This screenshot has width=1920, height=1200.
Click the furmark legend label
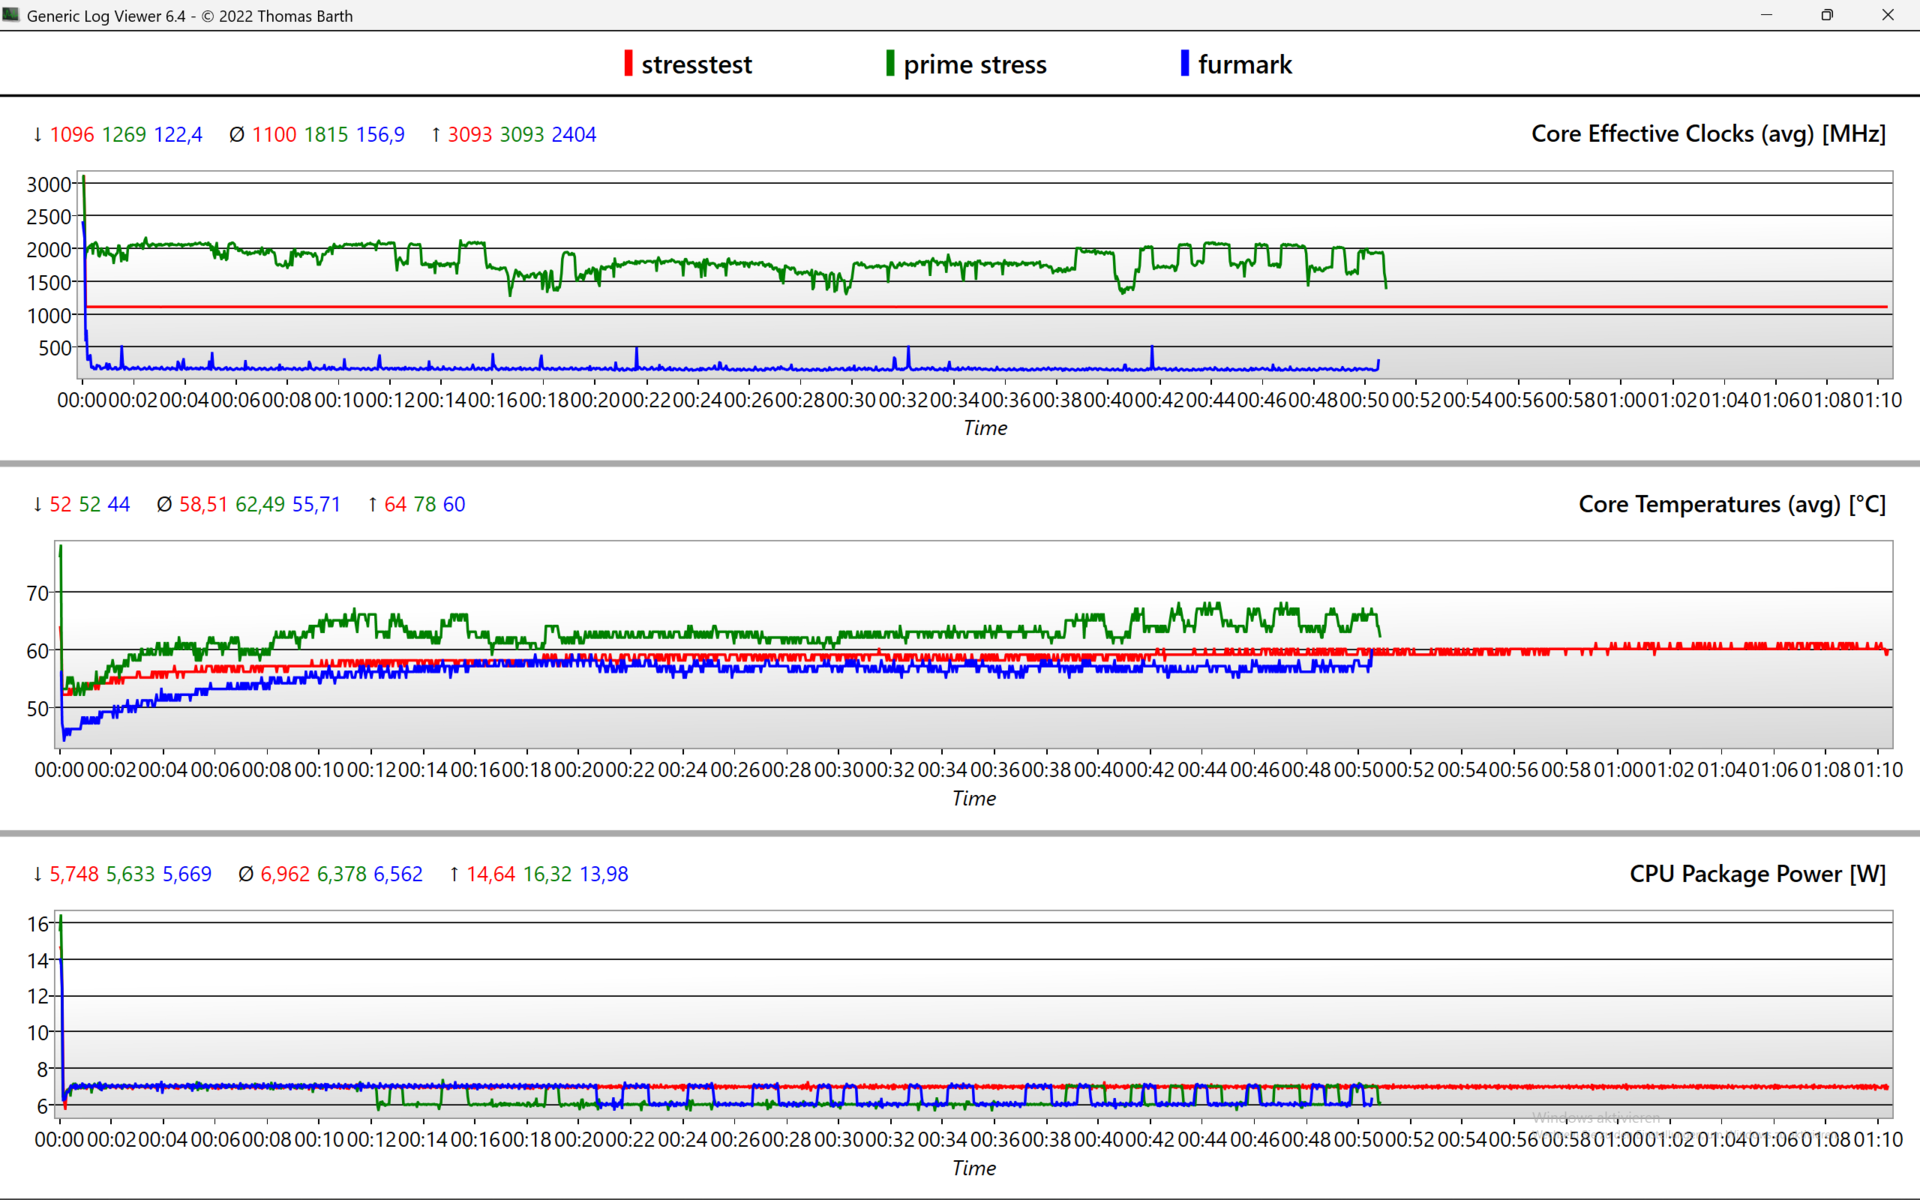click(x=1244, y=65)
